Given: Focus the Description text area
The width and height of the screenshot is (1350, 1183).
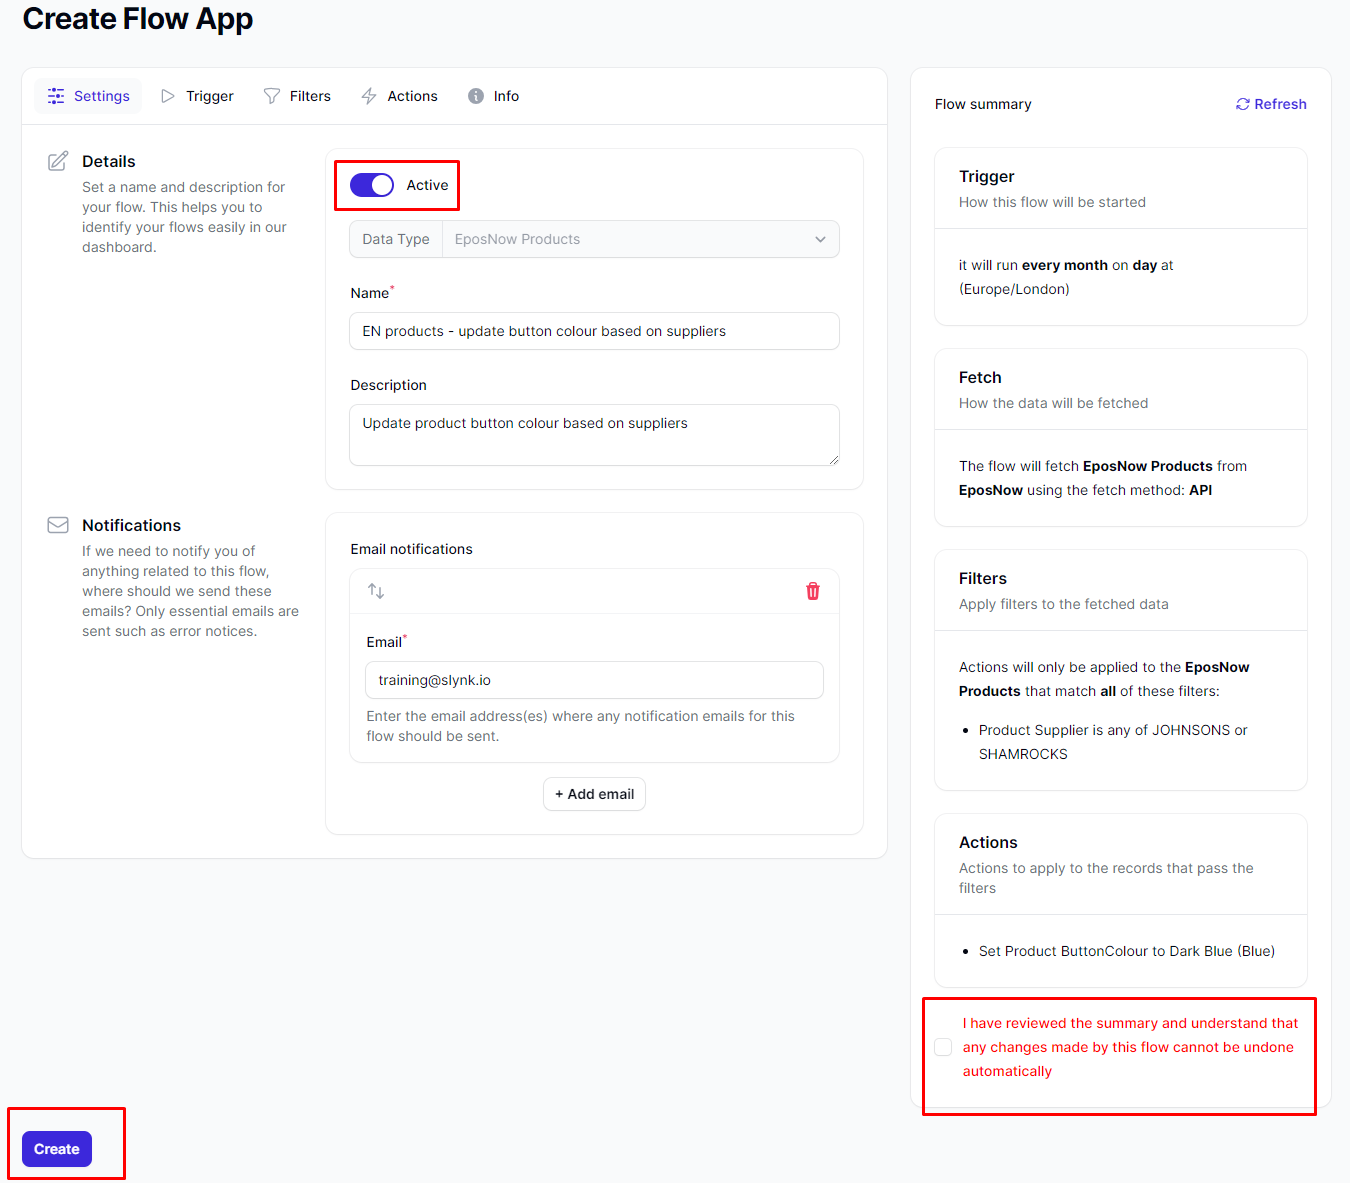Looking at the screenshot, I should [x=594, y=435].
